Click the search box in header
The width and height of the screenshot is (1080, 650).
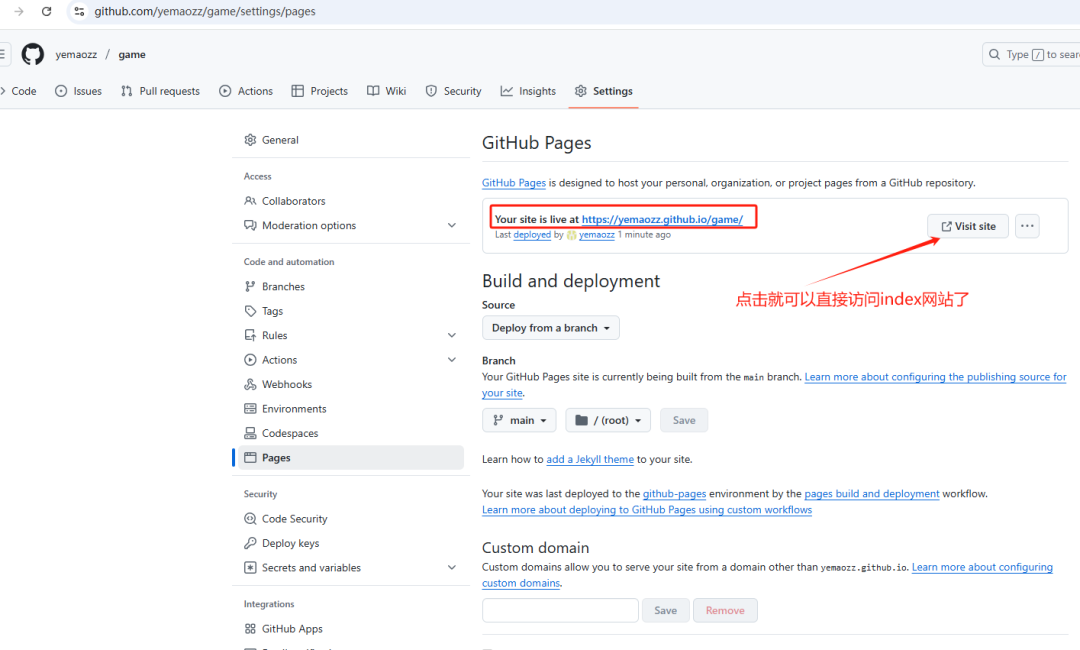(x=1031, y=54)
